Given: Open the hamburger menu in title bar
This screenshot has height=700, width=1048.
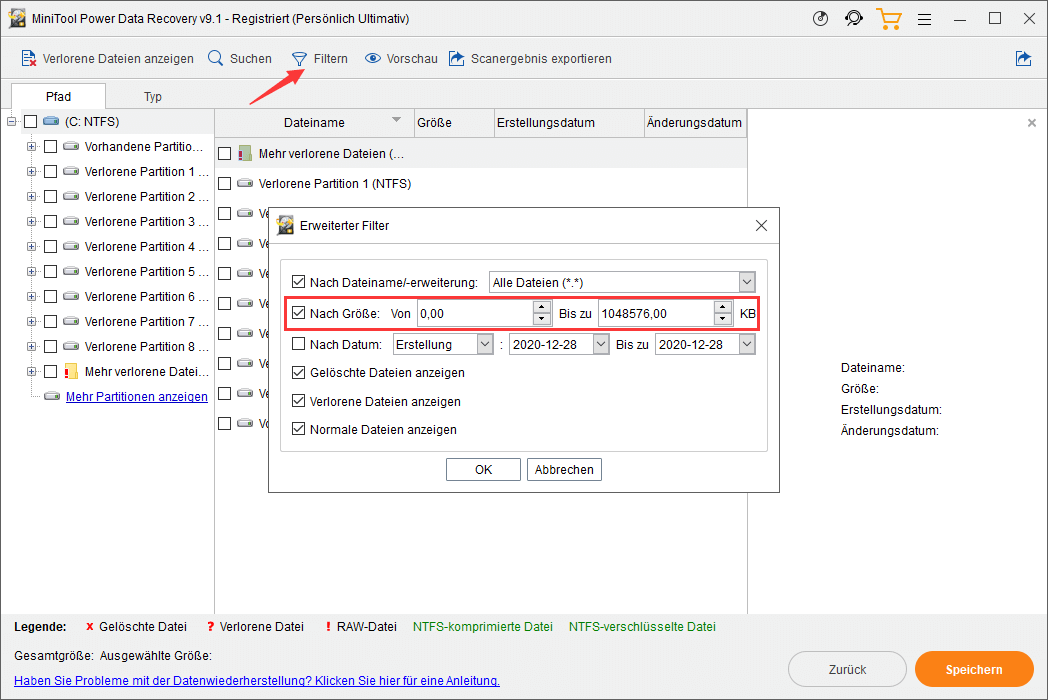Looking at the screenshot, I should 924,19.
